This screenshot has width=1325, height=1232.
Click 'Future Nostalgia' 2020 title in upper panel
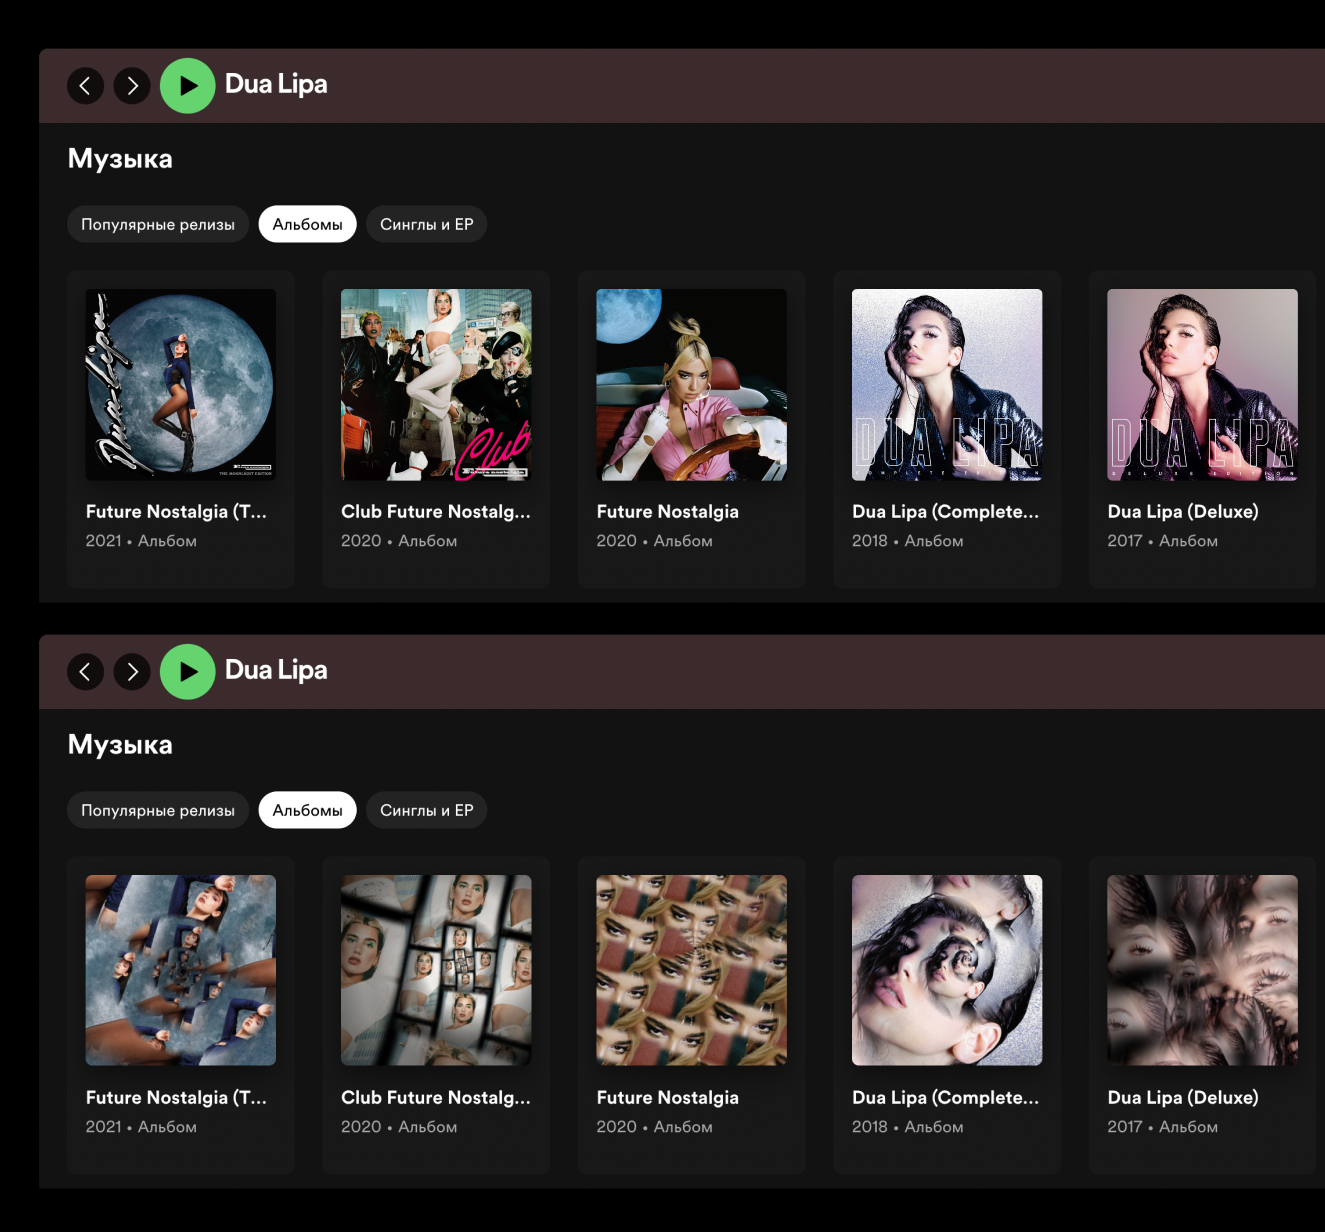coord(668,512)
